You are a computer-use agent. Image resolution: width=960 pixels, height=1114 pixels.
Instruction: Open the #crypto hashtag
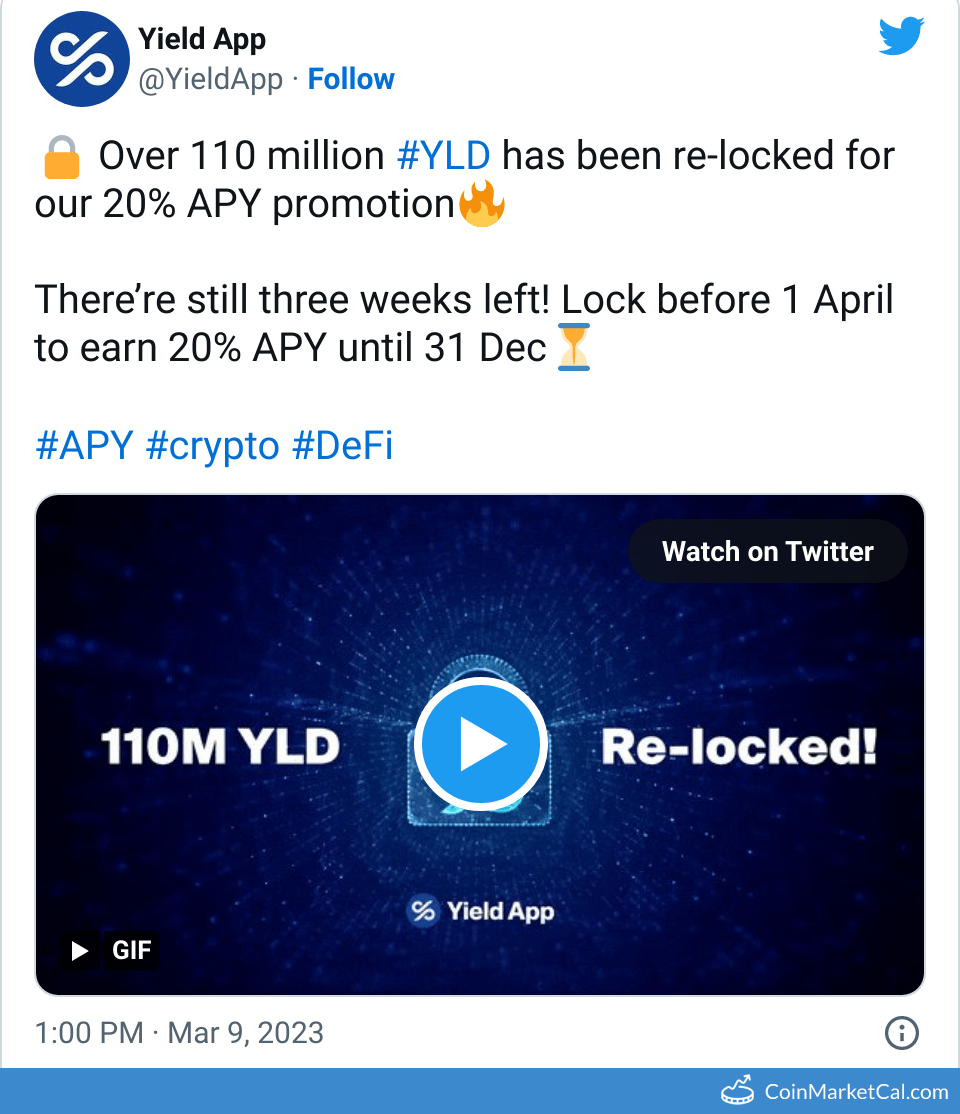pos(212,446)
